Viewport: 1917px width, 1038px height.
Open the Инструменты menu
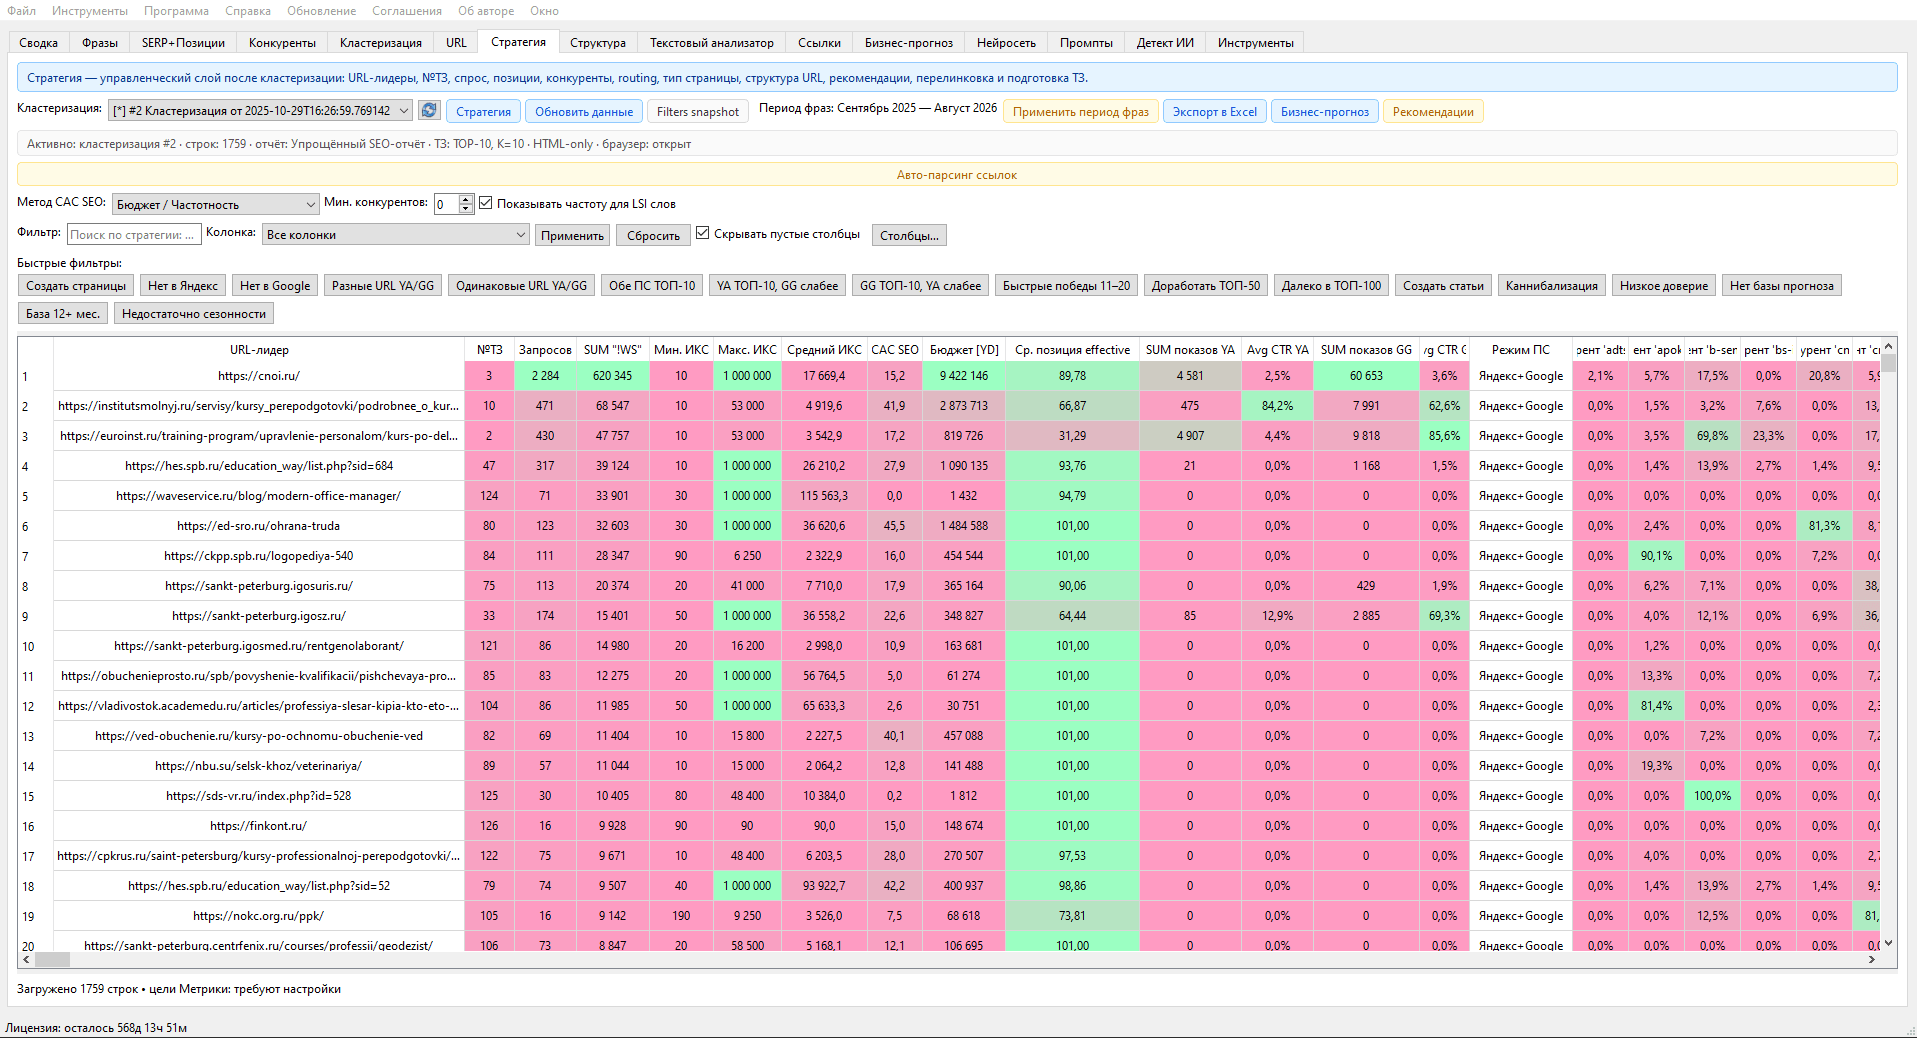(90, 11)
